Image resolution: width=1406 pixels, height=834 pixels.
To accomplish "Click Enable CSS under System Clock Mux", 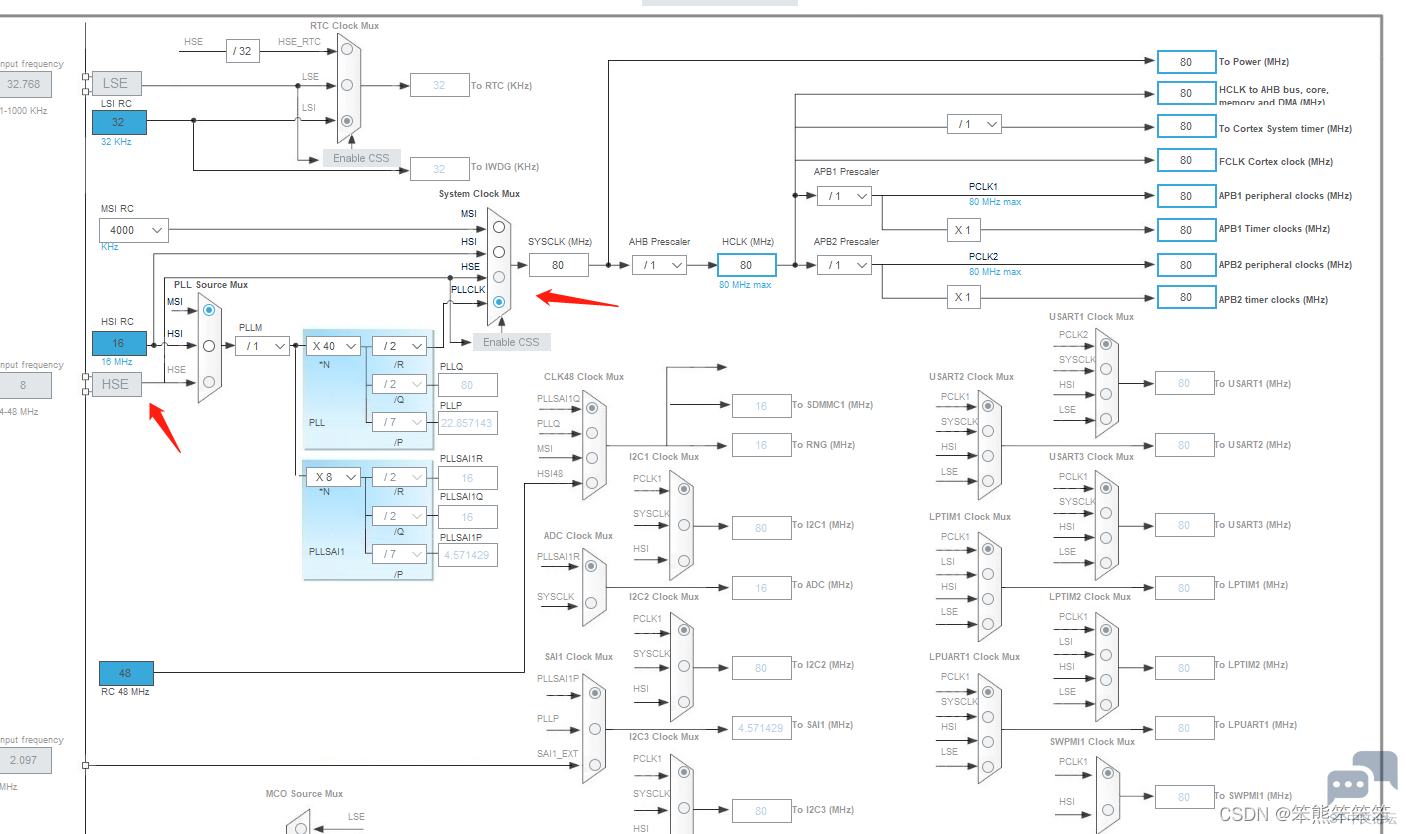I will pyautogui.click(x=511, y=342).
